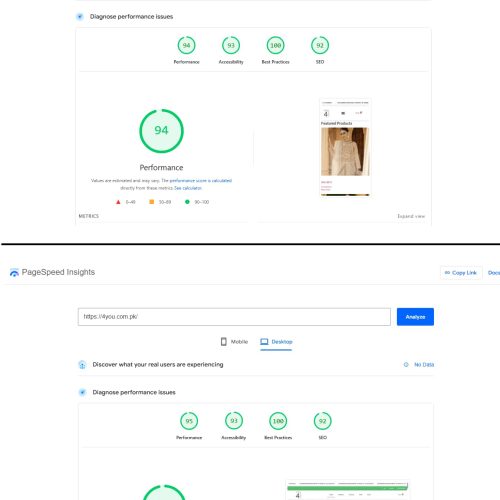Click the PageSpeed Insights title text
This screenshot has height=500, width=500.
click(58, 272)
